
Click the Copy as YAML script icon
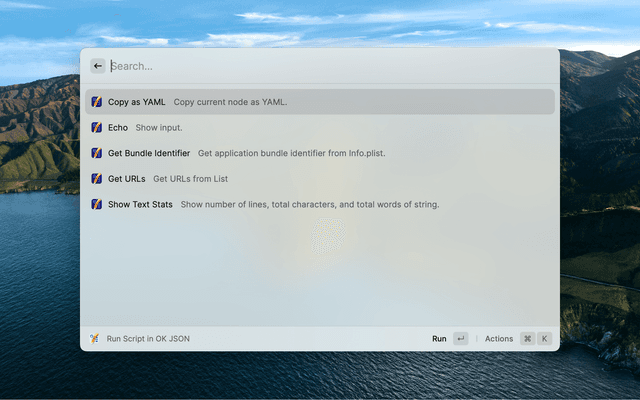click(x=97, y=102)
